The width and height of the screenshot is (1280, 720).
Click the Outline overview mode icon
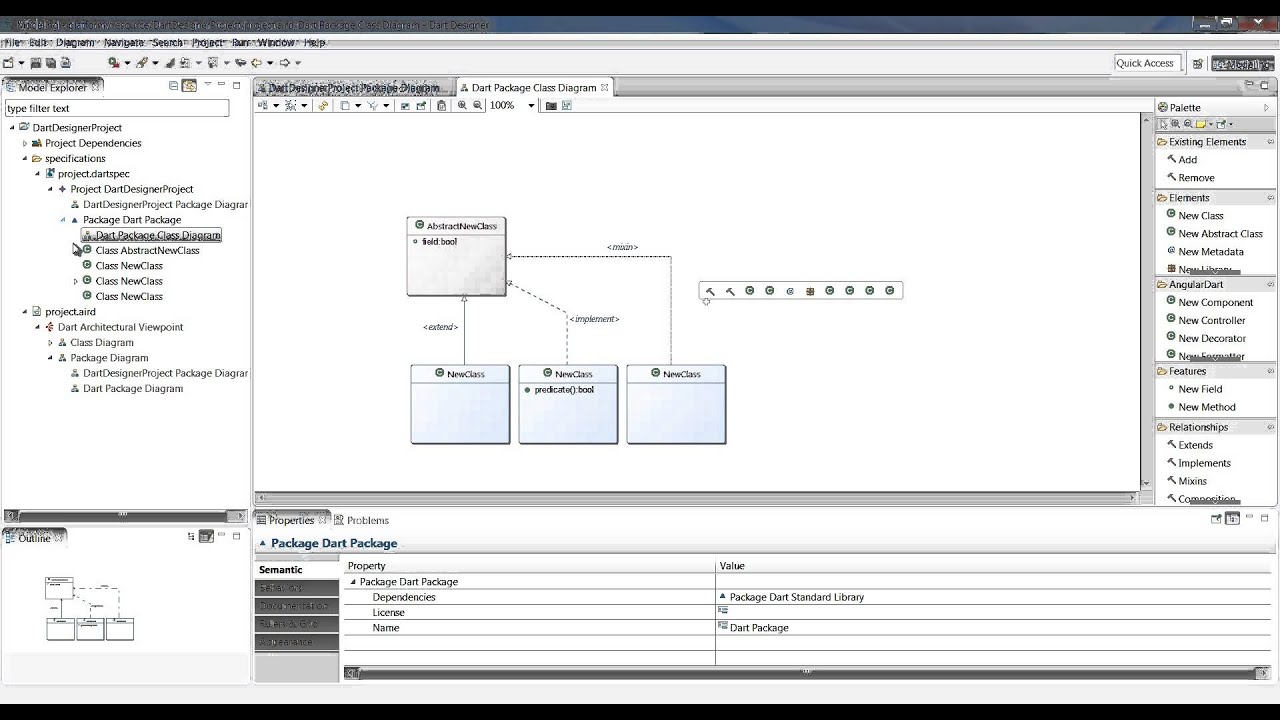(x=206, y=536)
